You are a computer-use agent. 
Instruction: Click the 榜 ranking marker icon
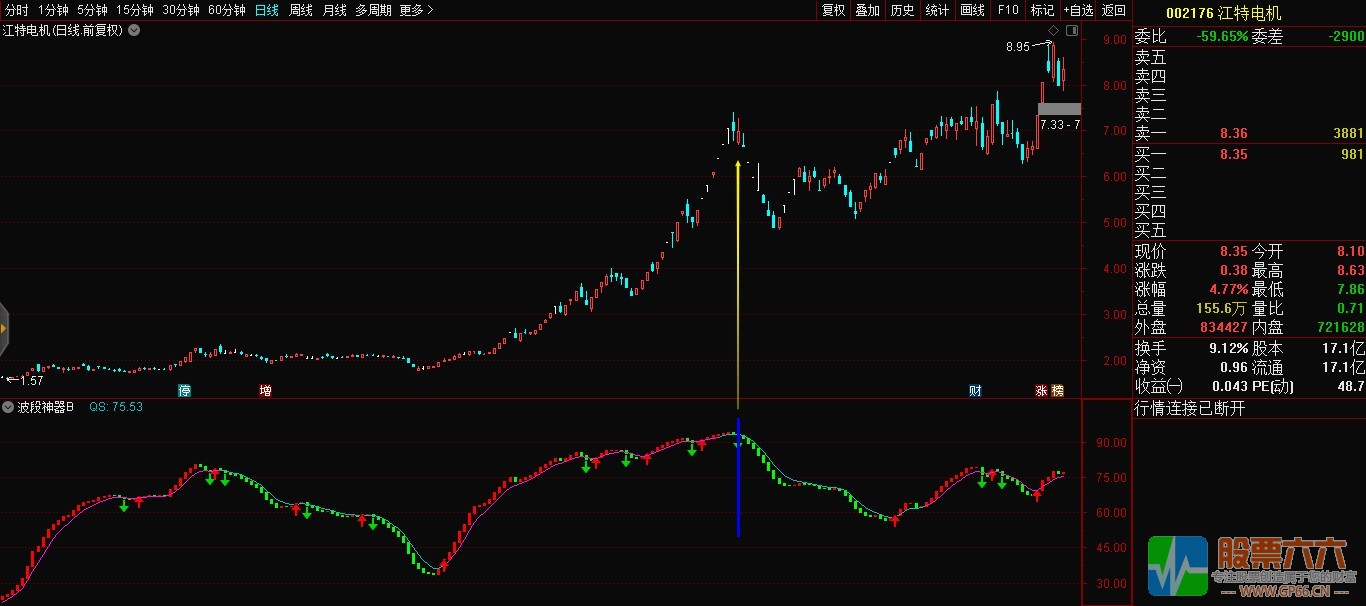[1058, 390]
